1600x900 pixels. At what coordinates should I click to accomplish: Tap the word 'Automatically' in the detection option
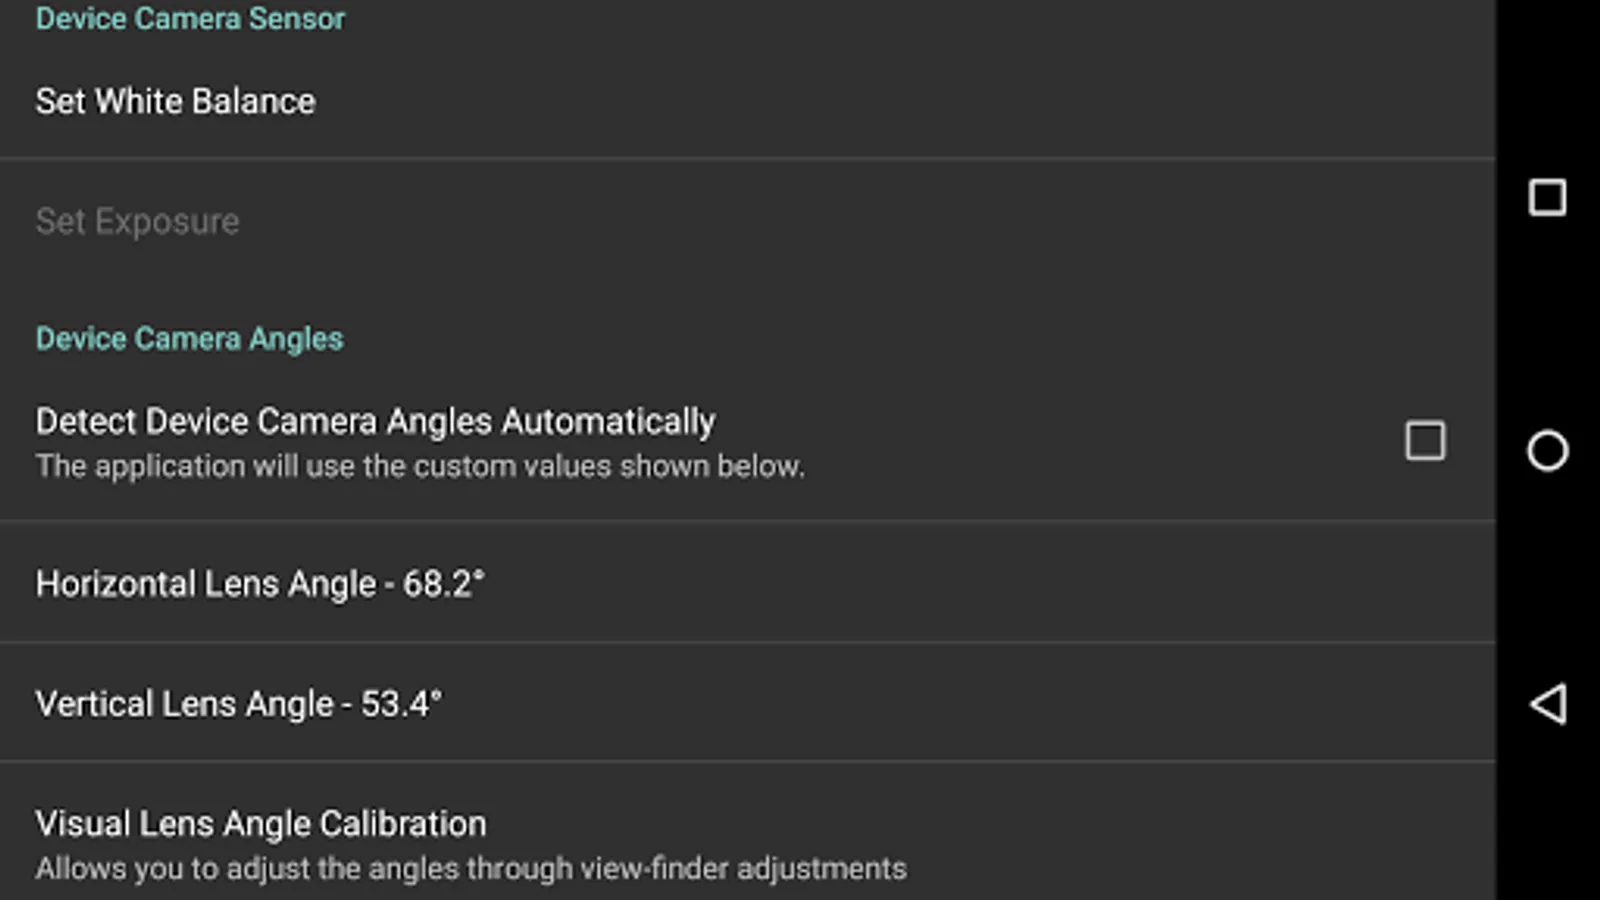[x=608, y=422]
